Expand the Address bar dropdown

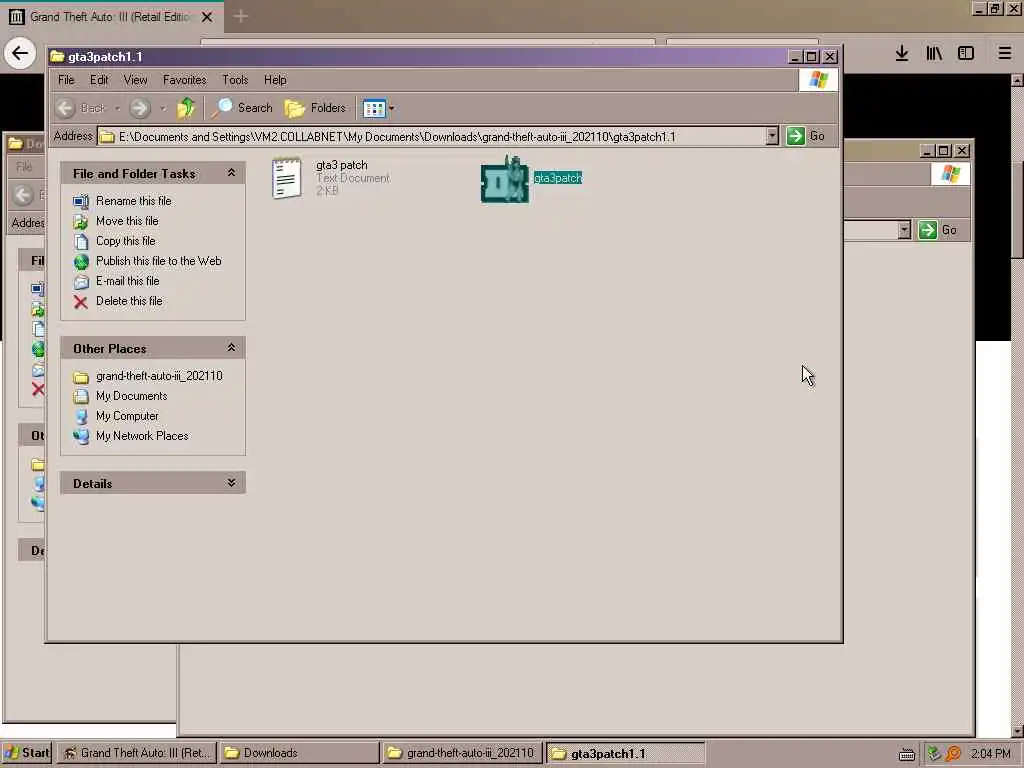point(772,136)
